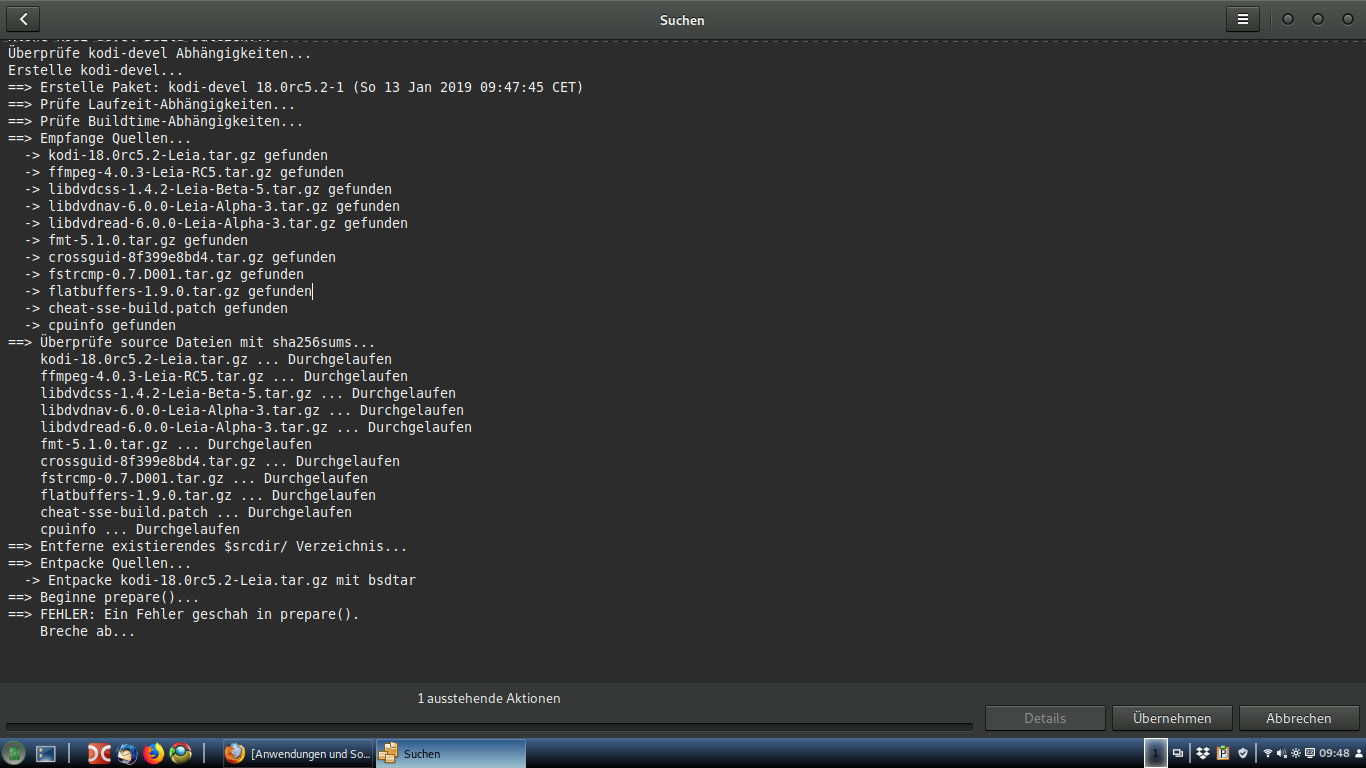Click the progress bar below pending actions

[x=488, y=726]
